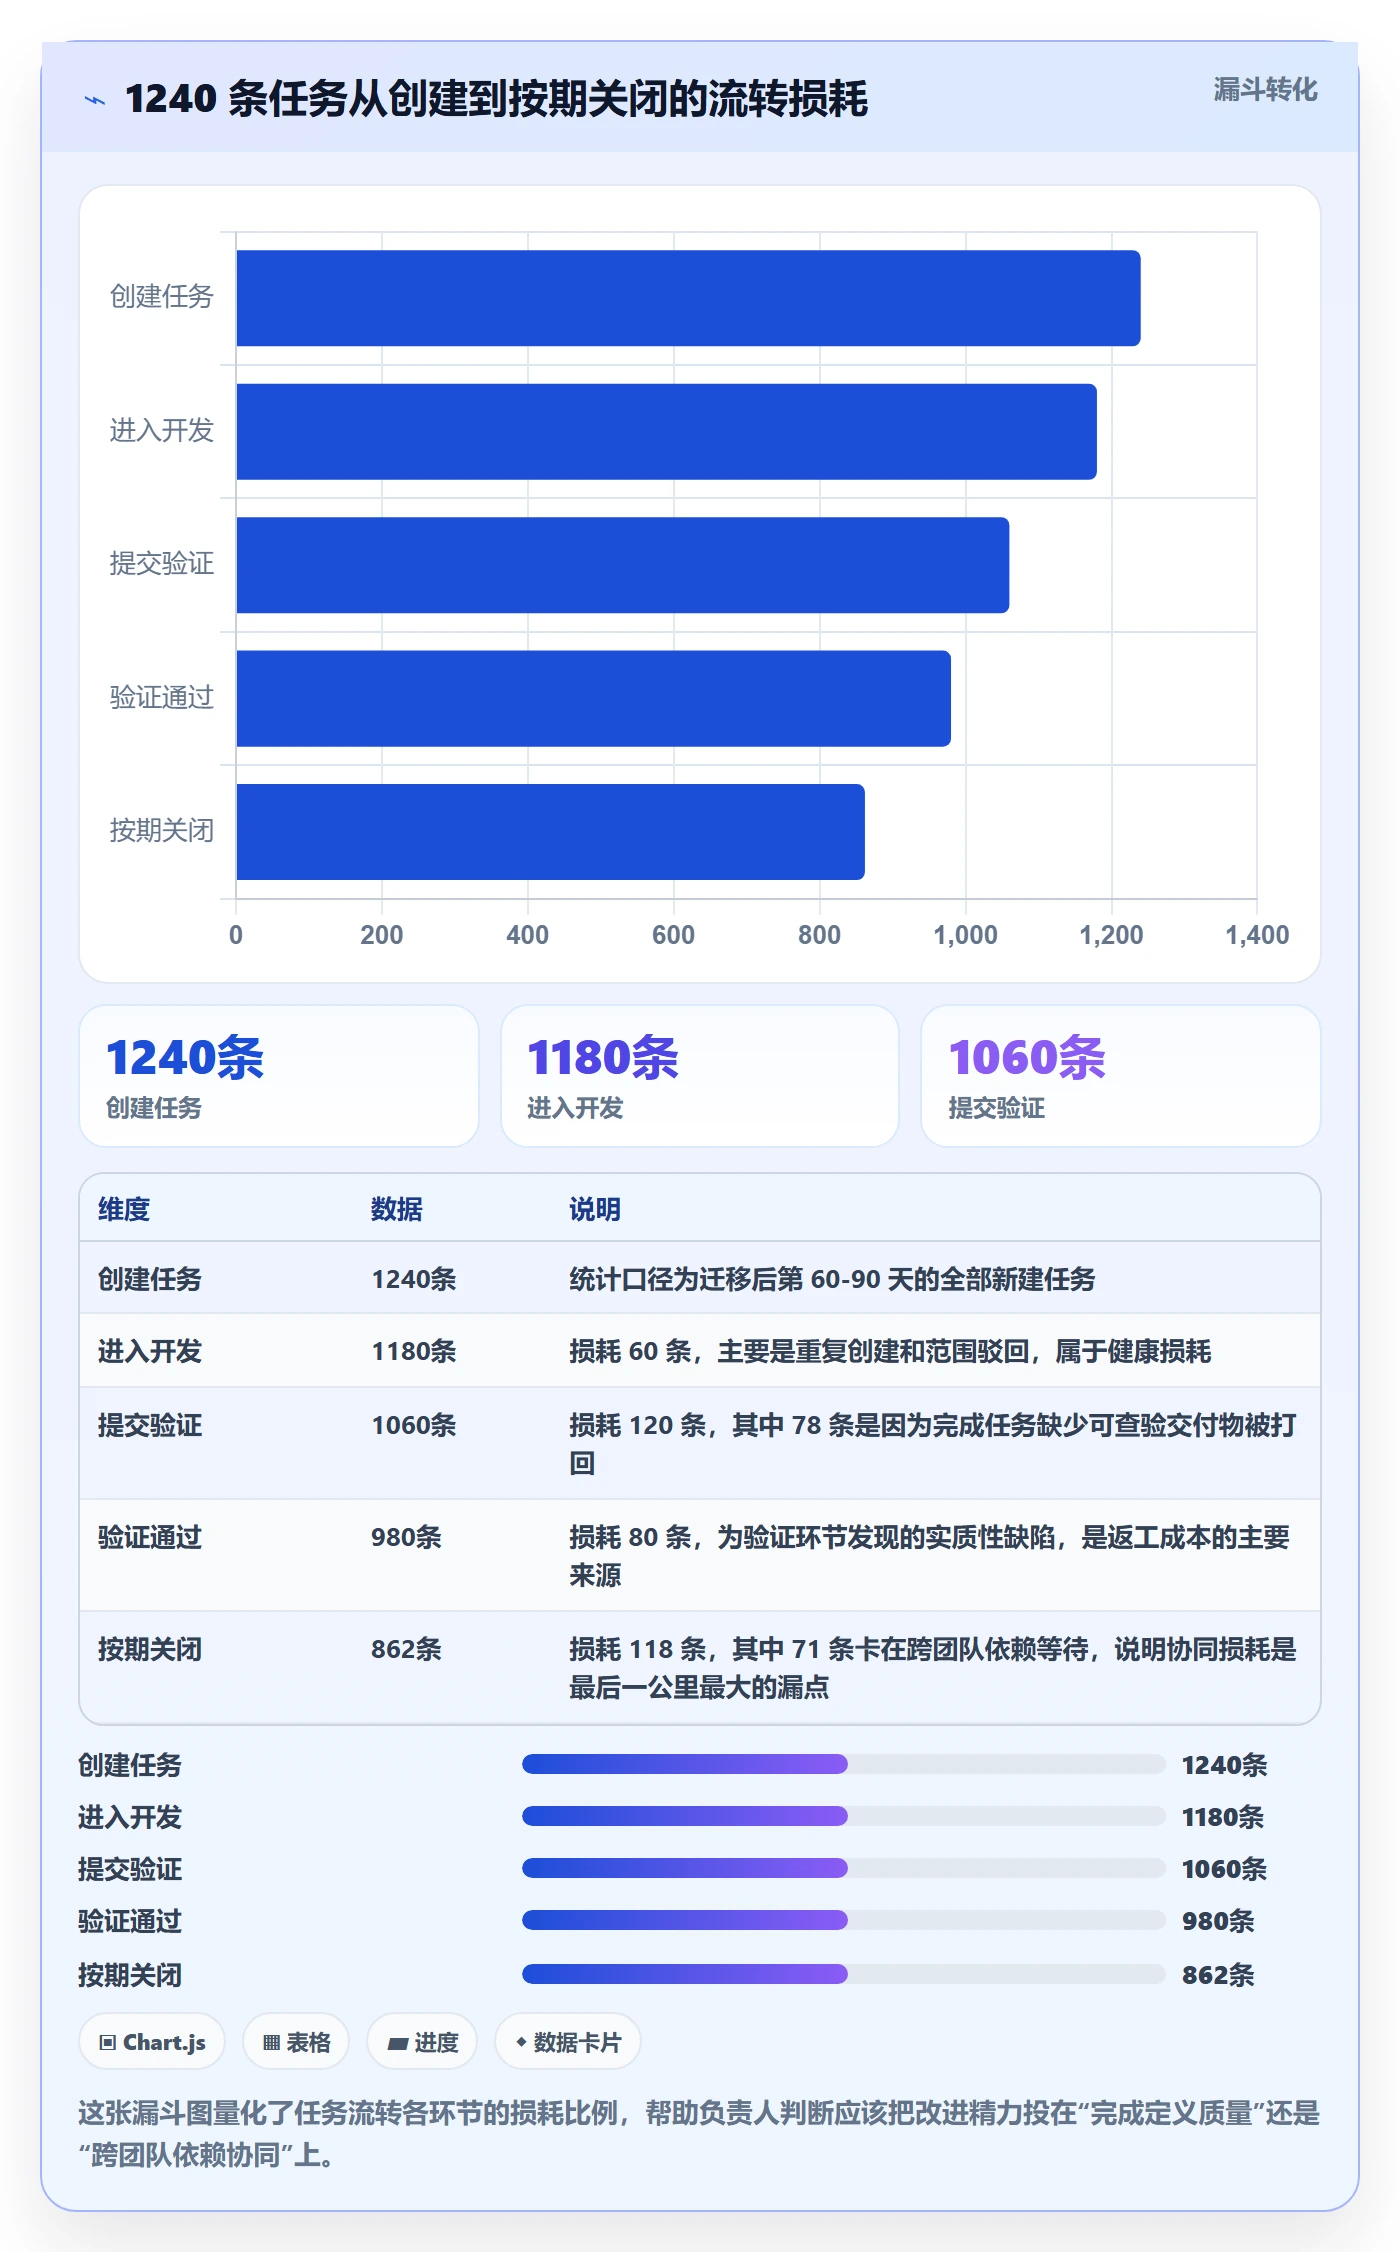Click the 进度 tag bar icon
Image resolution: width=1400 pixels, height=2252 pixels.
coord(398,2043)
